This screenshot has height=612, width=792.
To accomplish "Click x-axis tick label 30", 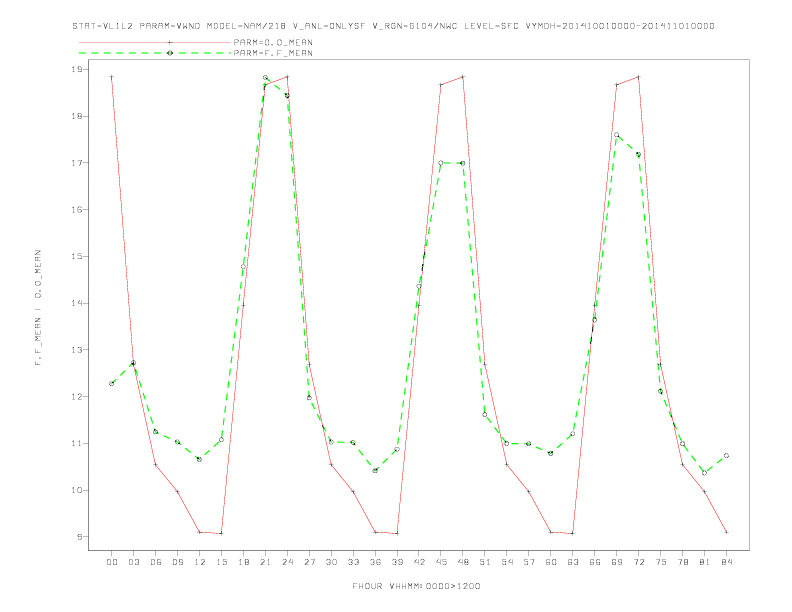I will click(331, 562).
